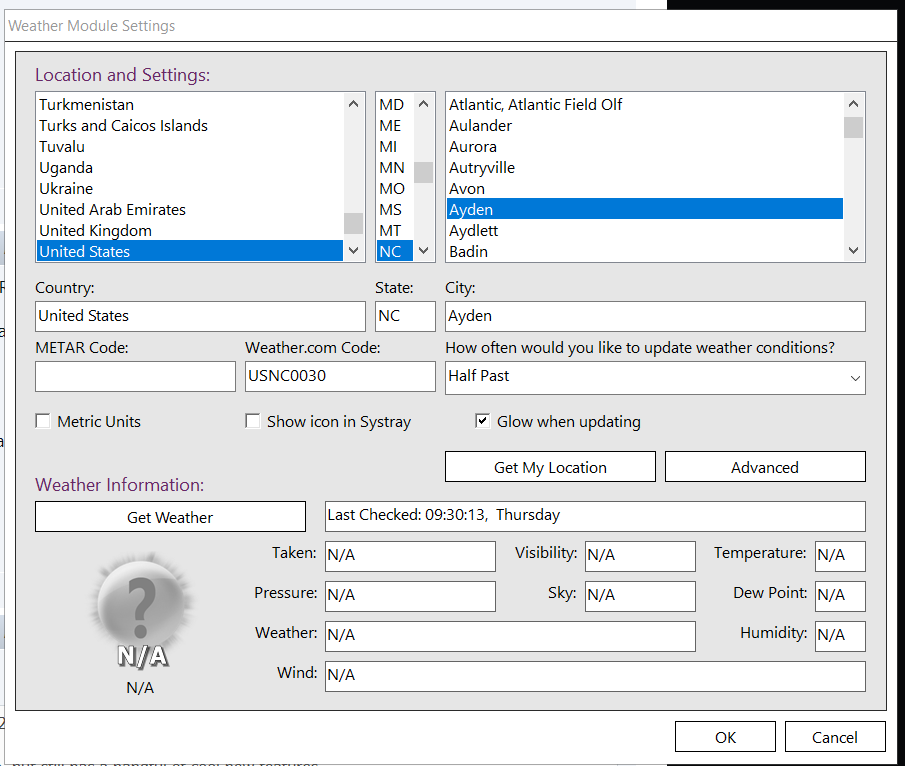Select Aurora in the city list
The width and height of the screenshot is (905, 766).
[x=473, y=147]
